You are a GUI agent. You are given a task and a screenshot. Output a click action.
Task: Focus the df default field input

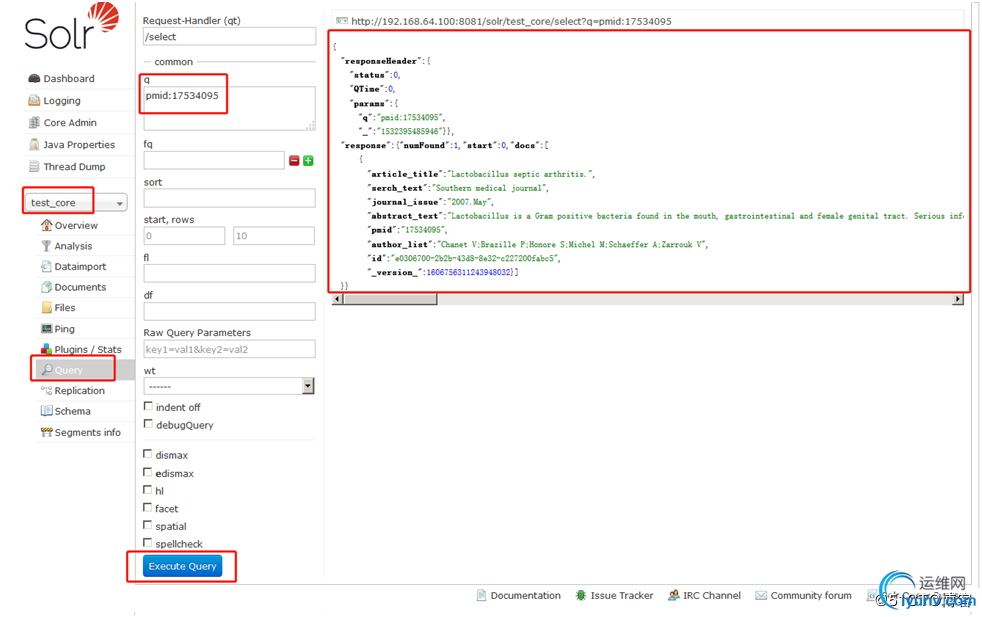[229, 311]
